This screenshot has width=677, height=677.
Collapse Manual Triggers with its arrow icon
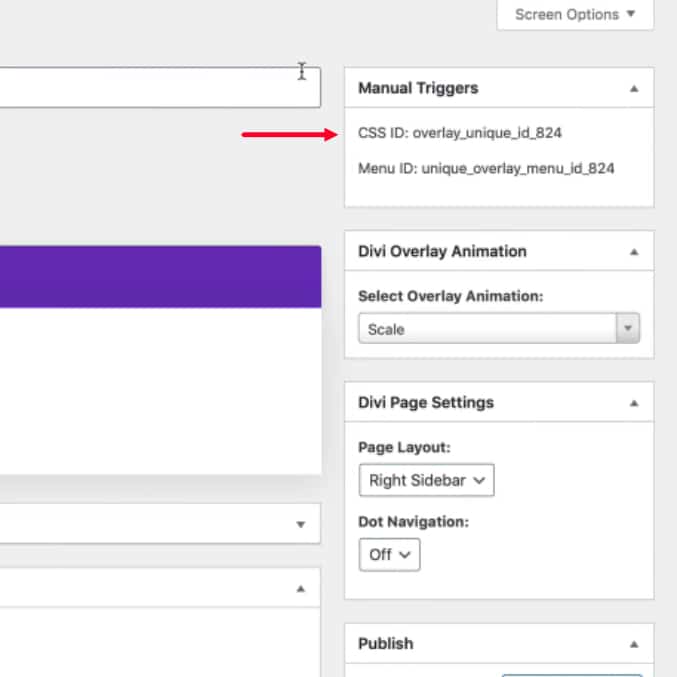click(633, 88)
